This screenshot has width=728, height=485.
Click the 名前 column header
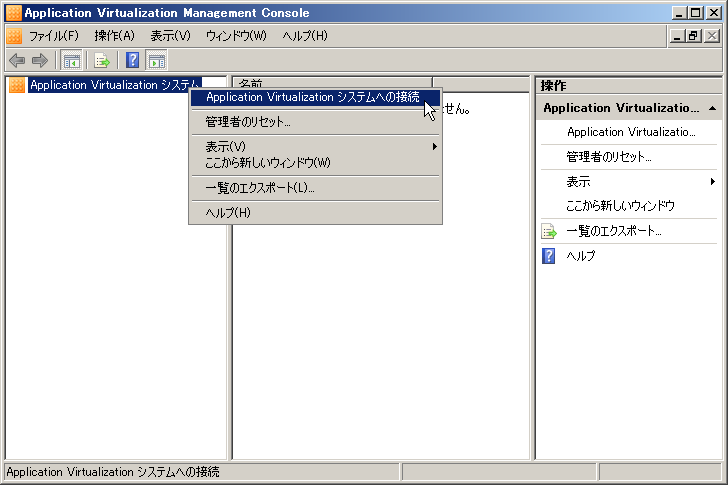coord(332,83)
